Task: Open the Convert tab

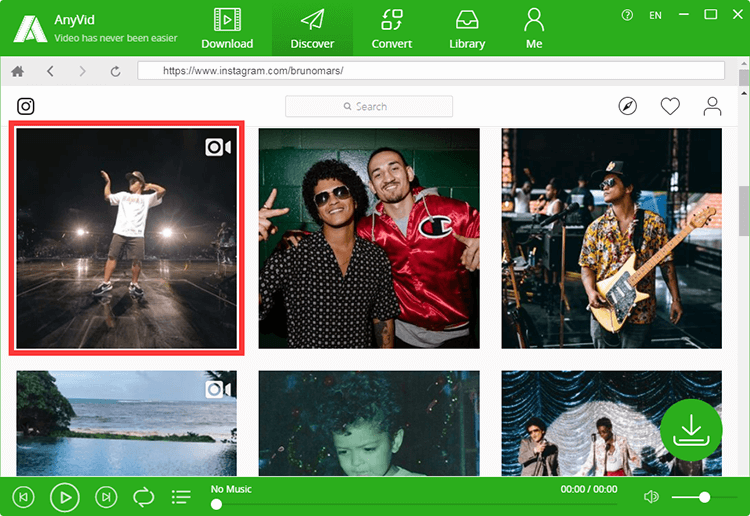Action: click(392, 29)
